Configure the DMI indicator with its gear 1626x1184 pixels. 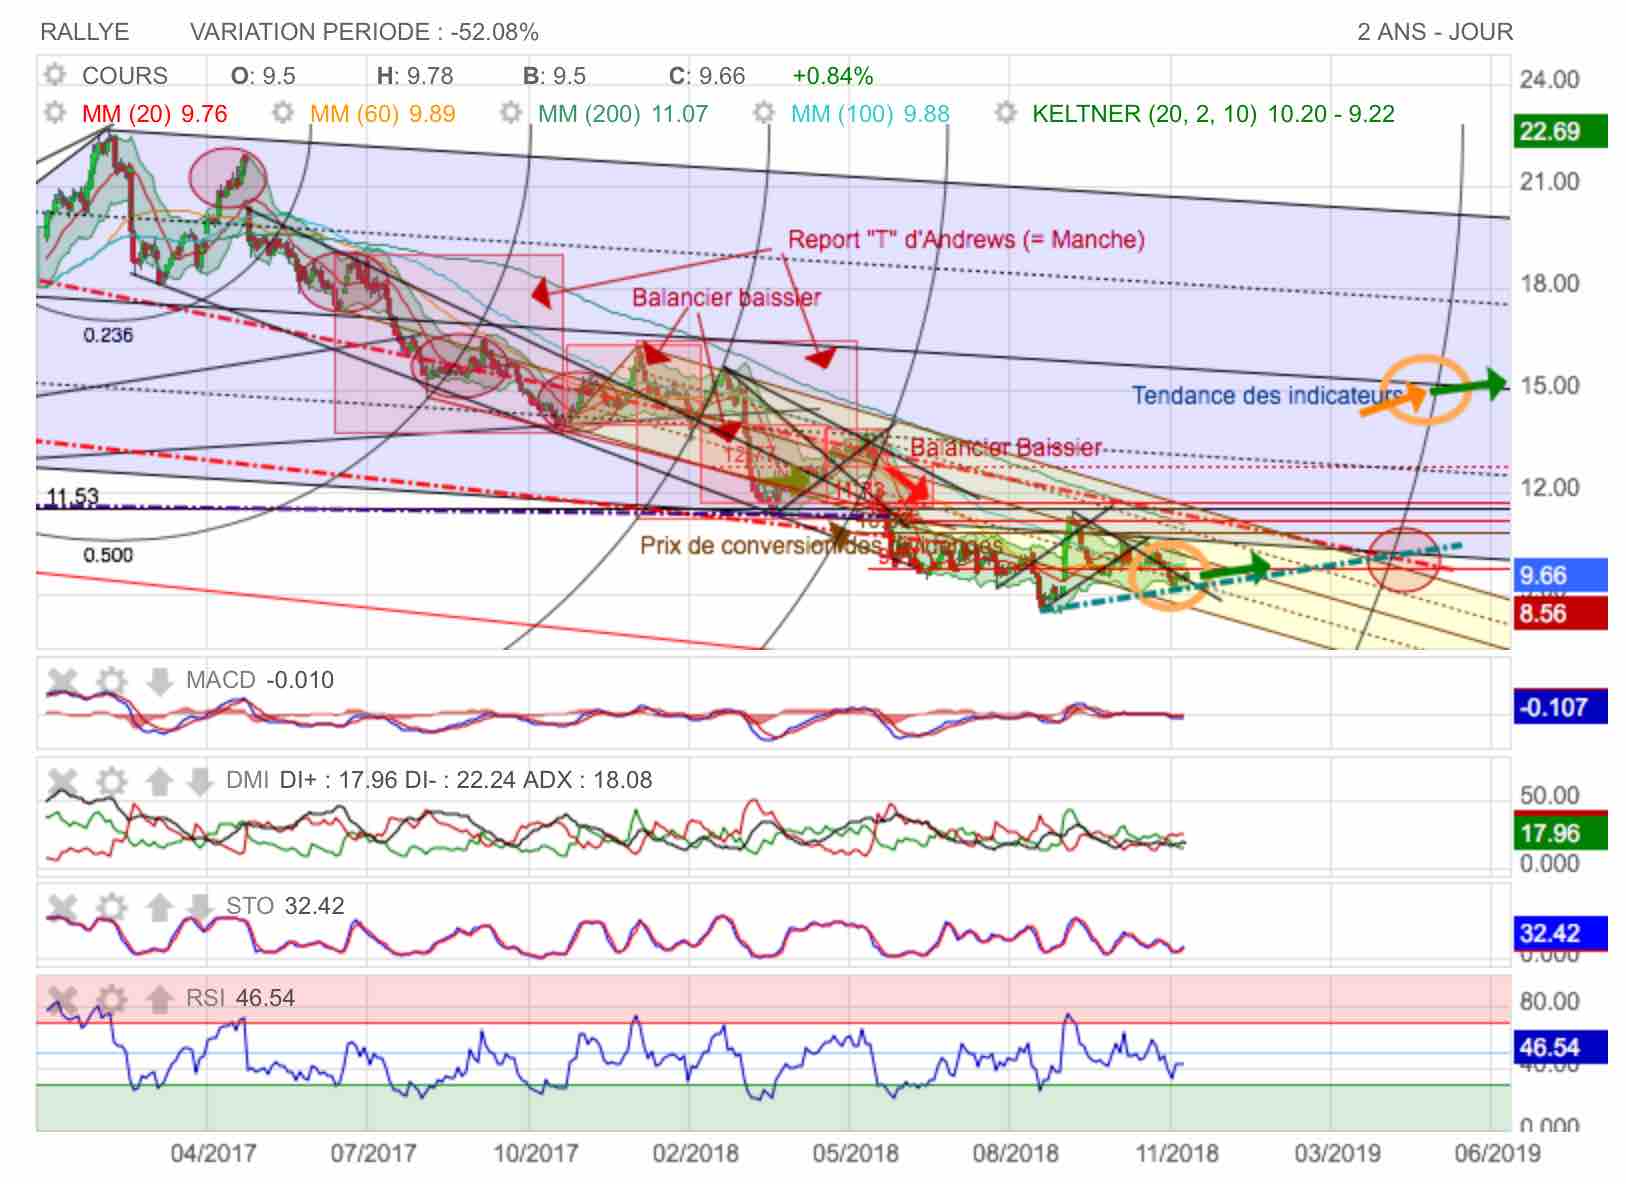(x=112, y=781)
